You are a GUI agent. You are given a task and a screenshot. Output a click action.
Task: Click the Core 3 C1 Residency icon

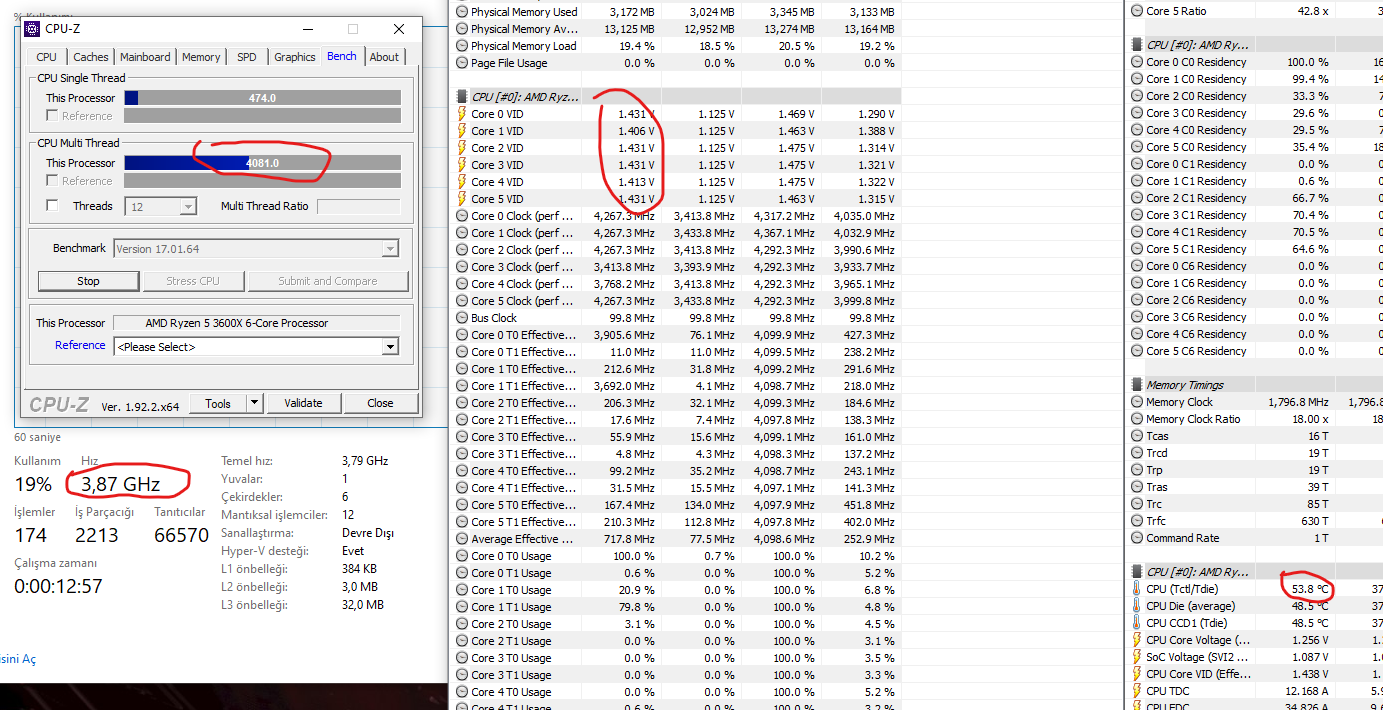coord(1137,215)
